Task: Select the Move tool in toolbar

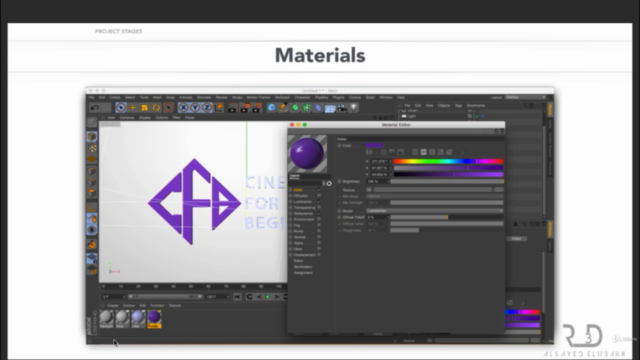Action: point(132,108)
